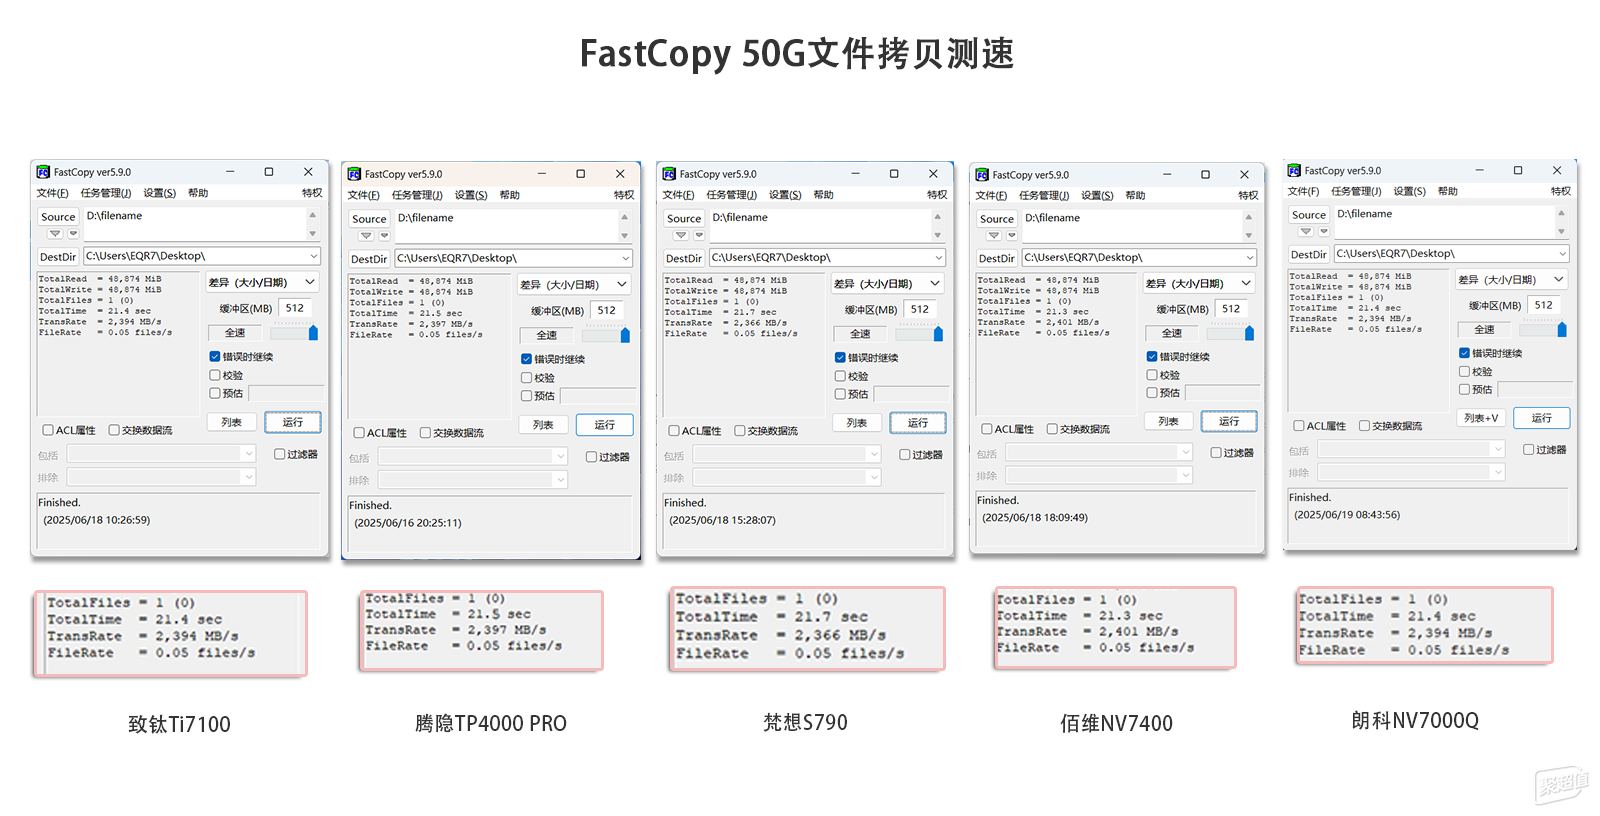Open 设置(S) menu in Ti7100 window
1600x816 pixels.
tap(159, 193)
